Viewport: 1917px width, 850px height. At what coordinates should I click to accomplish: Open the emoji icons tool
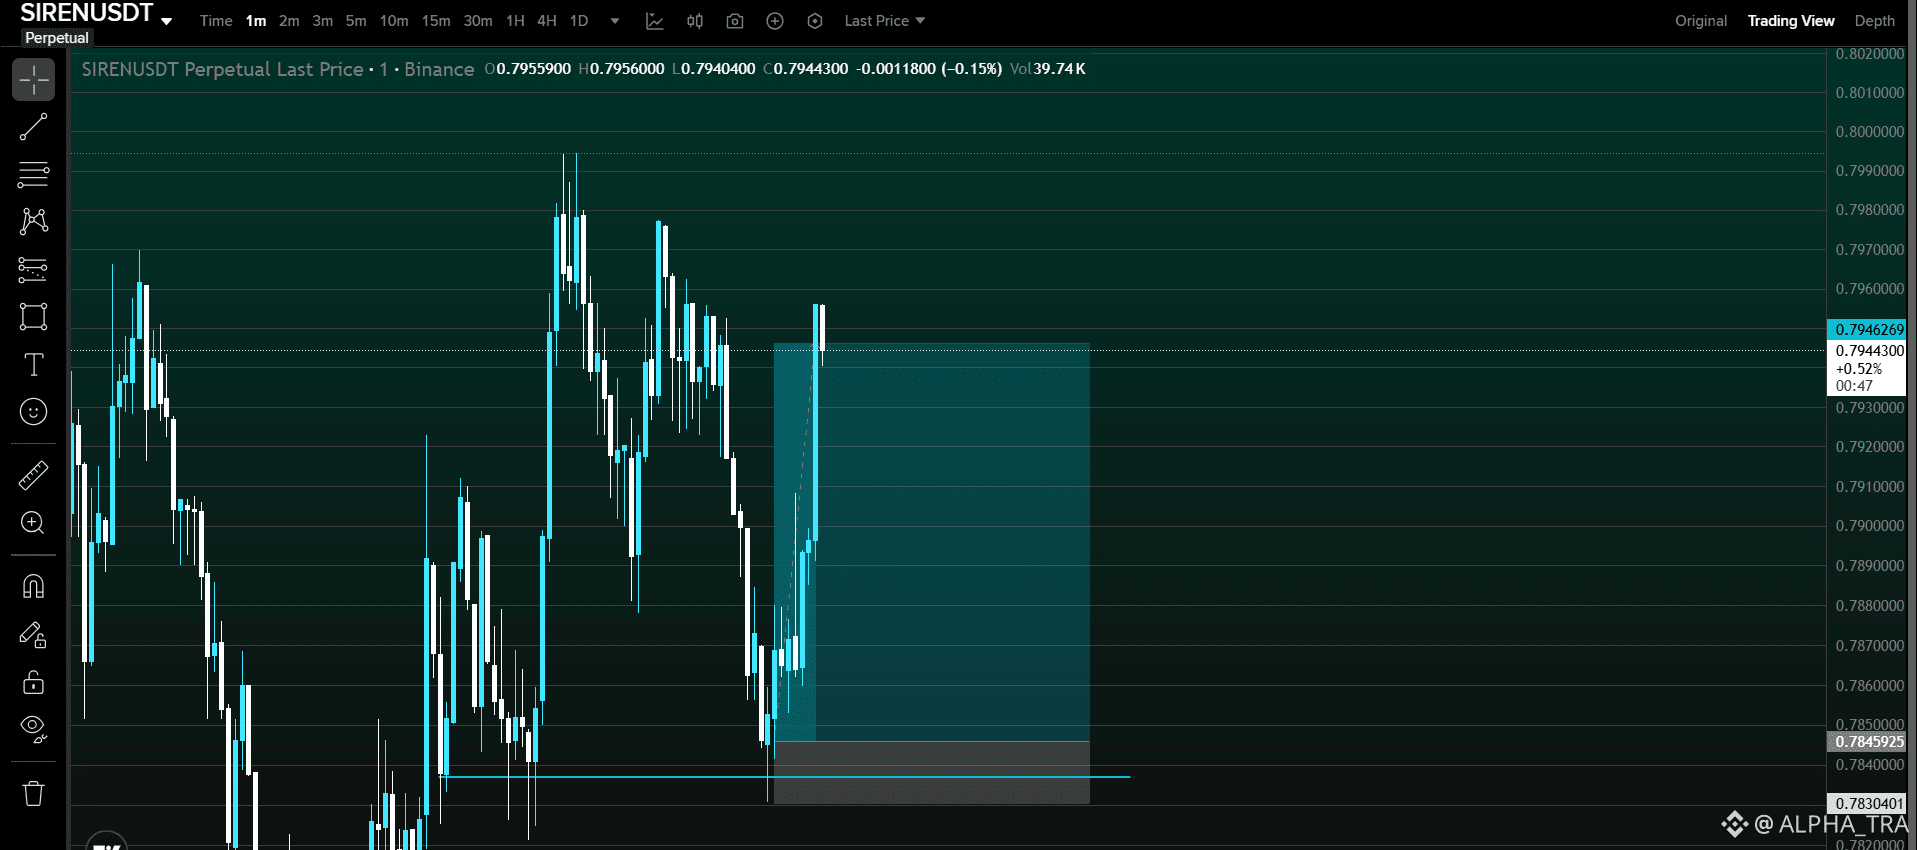pyautogui.click(x=33, y=411)
